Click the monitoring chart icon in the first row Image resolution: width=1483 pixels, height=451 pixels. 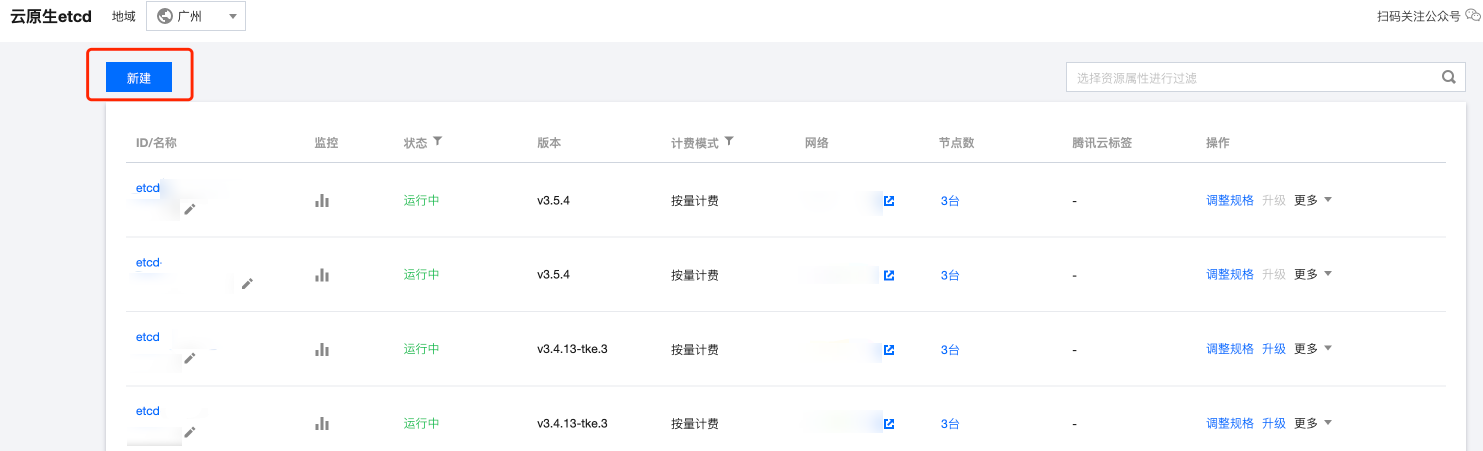(322, 200)
